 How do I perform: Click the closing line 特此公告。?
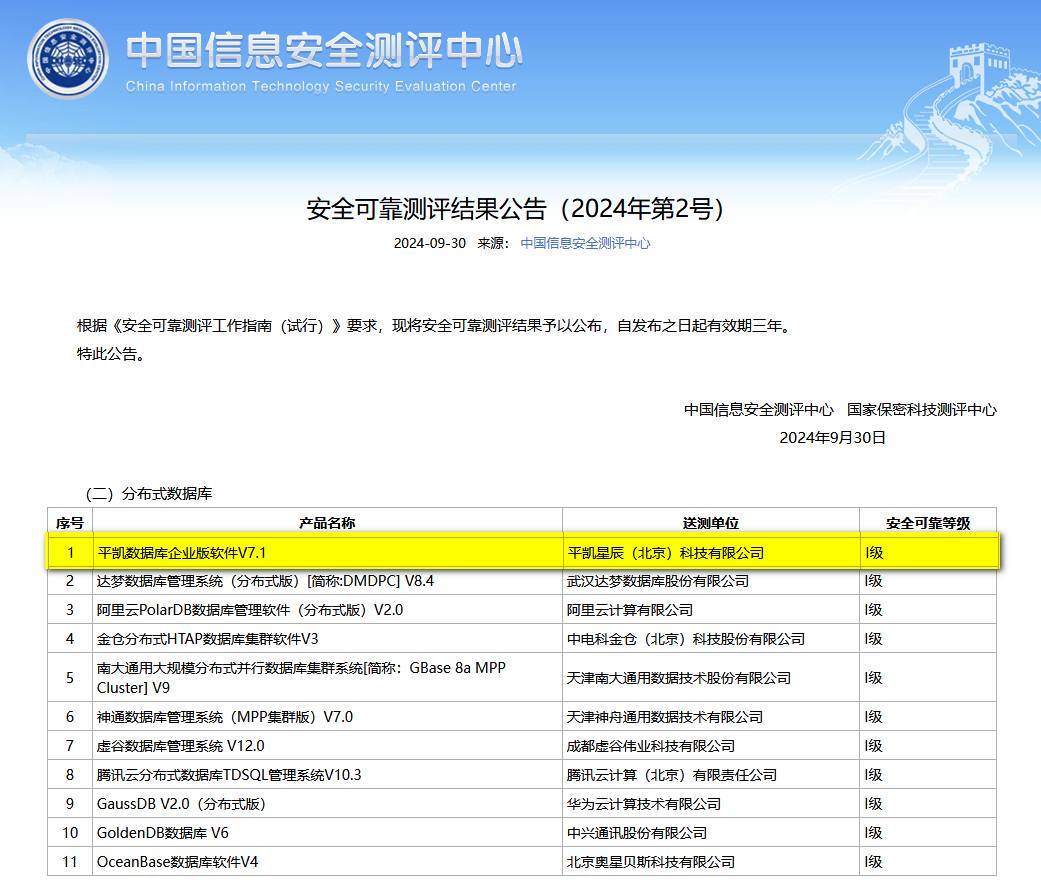[x=111, y=354]
